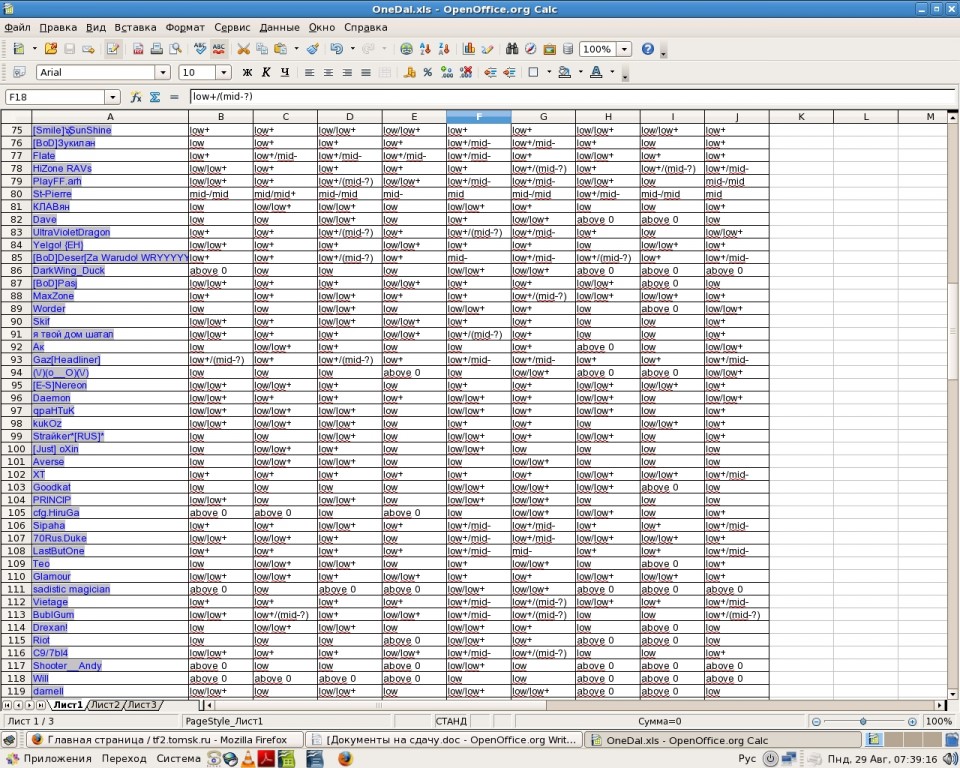The image size is (960, 768).
Task: Switch to sheet tab Лист2
Action: coord(105,705)
